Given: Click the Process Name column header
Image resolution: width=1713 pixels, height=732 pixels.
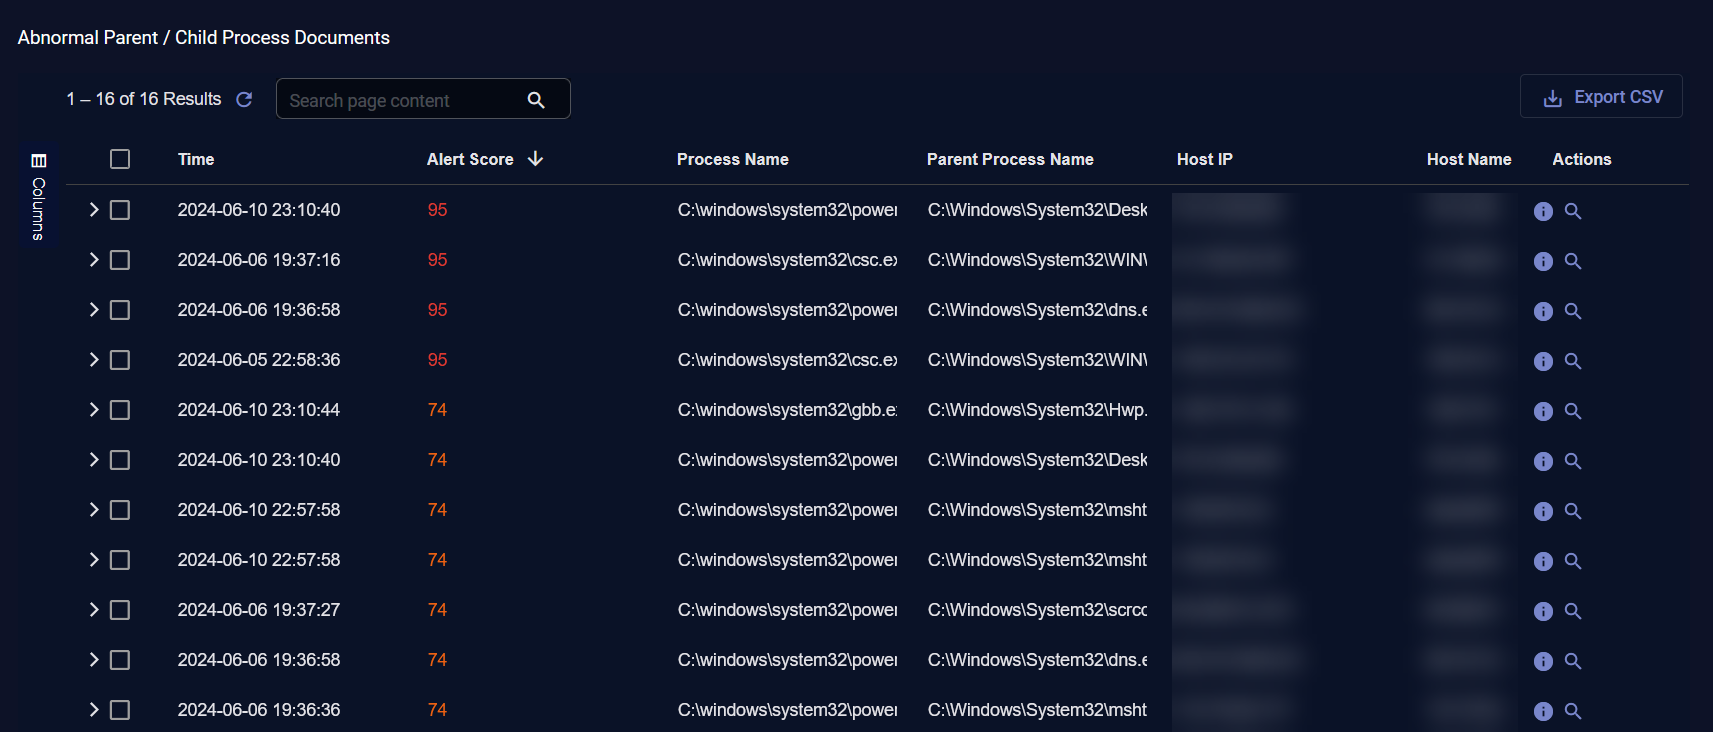Looking at the screenshot, I should (x=732, y=159).
